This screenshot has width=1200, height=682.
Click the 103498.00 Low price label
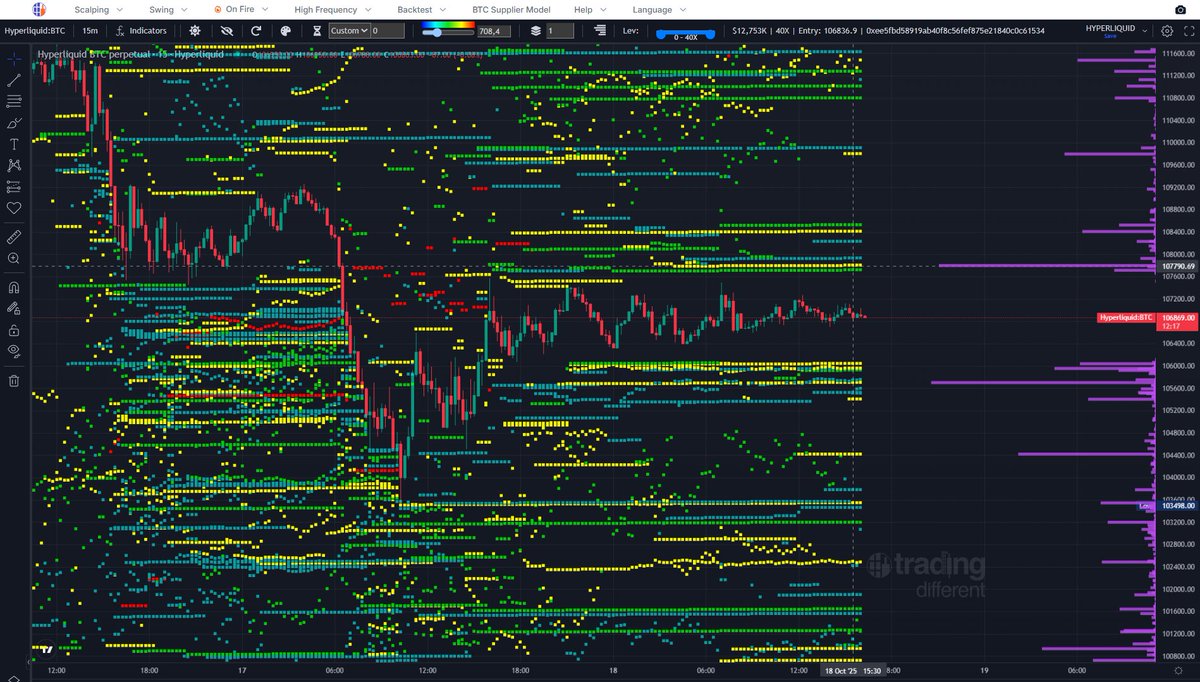[1178, 507]
